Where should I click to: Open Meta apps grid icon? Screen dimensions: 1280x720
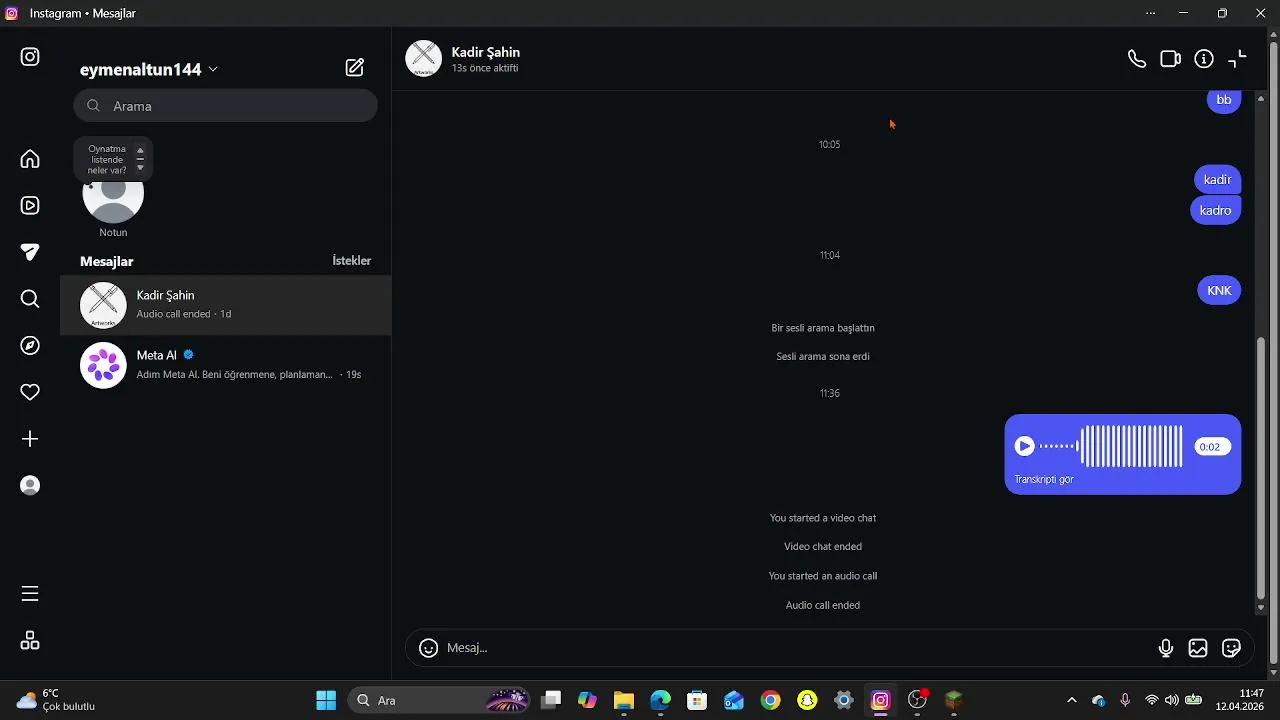click(30, 641)
